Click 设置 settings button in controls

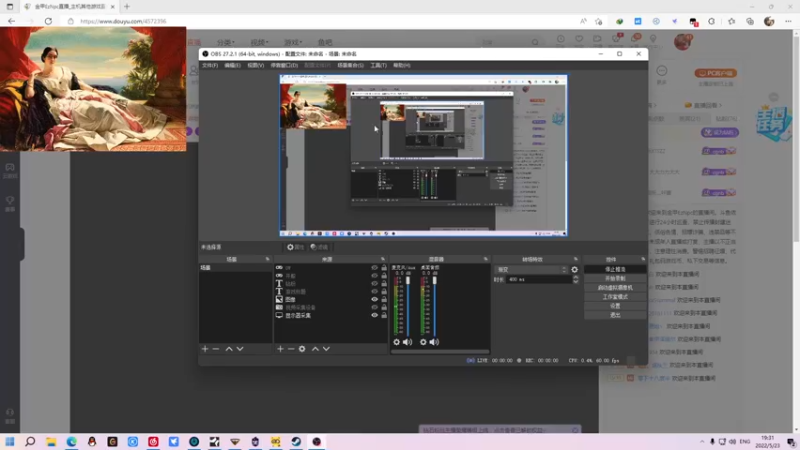(615, 306)
